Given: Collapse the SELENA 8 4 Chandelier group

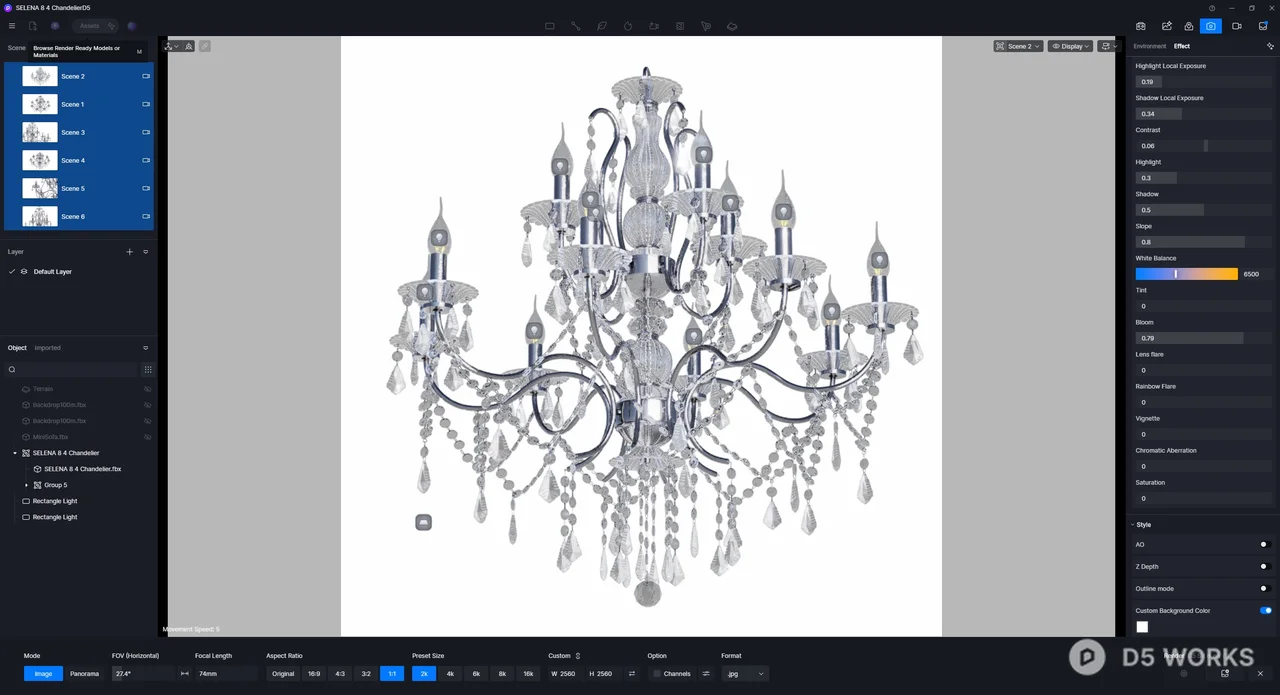Looking at the screenshot, I should tap(15, 453).
